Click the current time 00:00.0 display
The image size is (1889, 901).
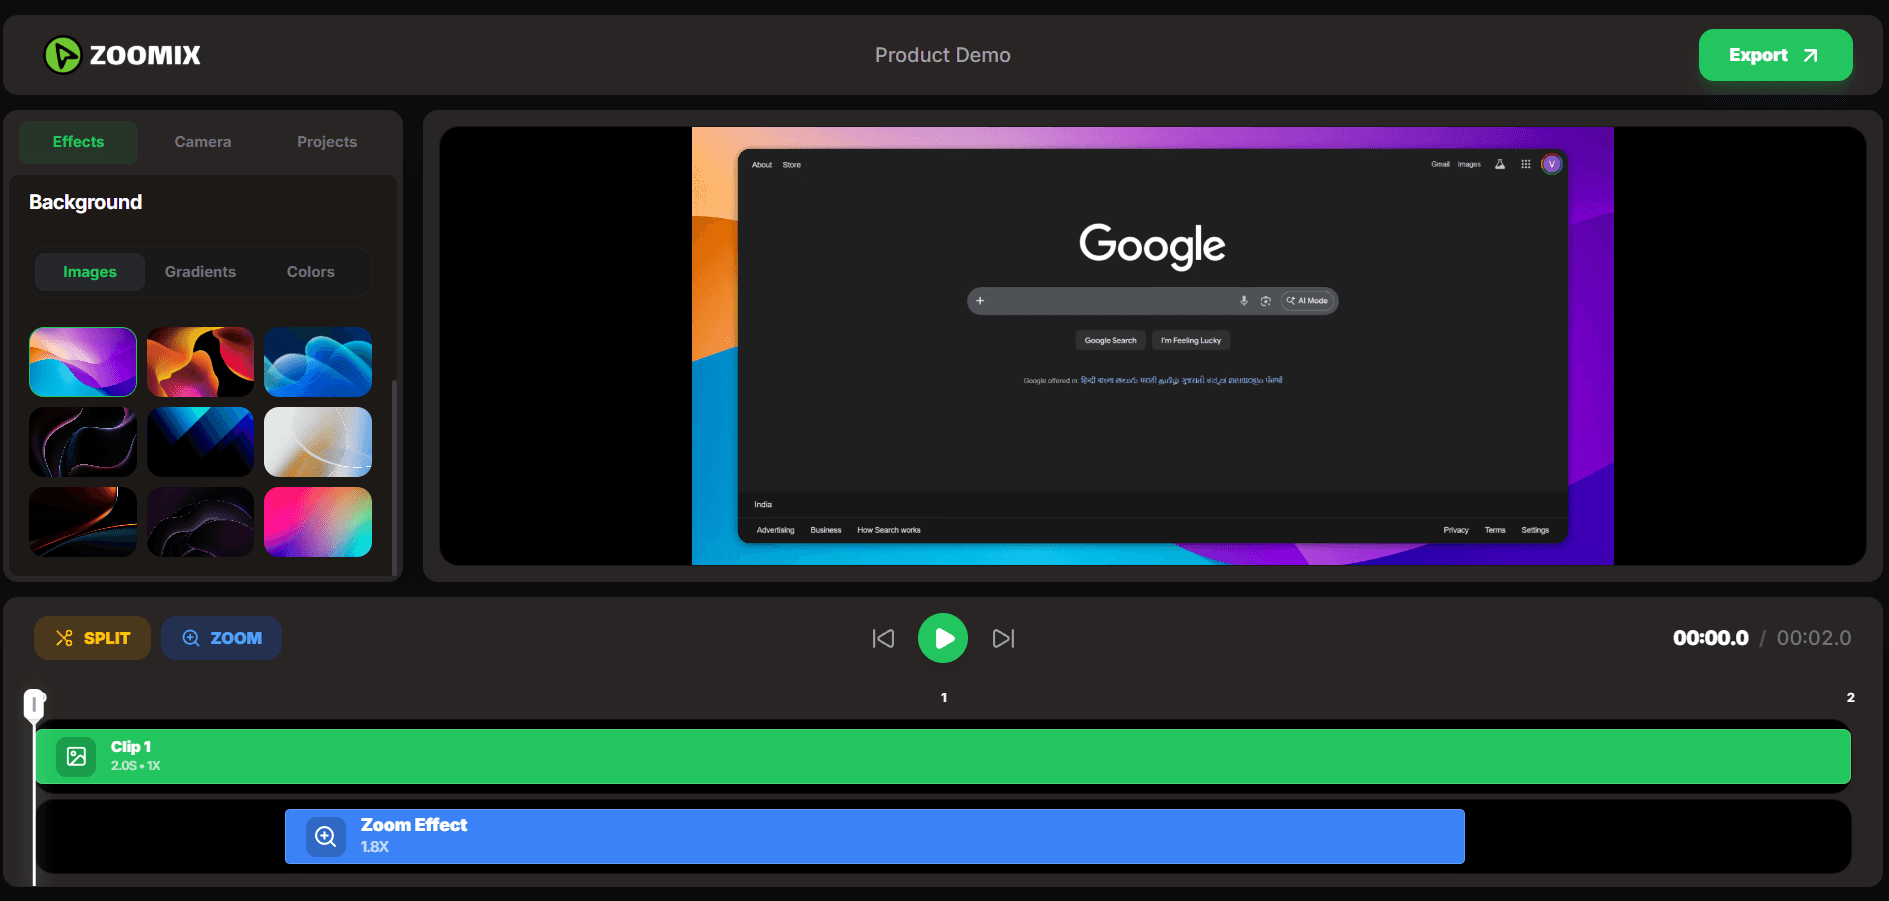point(1710,638)
